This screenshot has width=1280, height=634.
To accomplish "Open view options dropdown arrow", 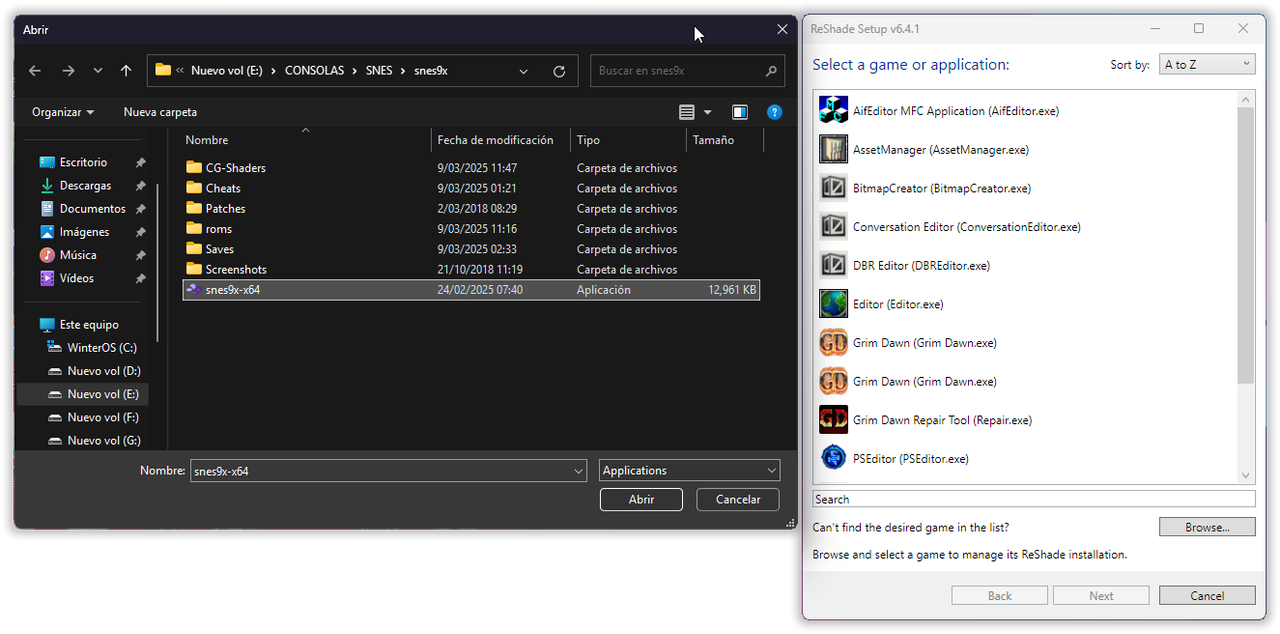I will point(708,112).
